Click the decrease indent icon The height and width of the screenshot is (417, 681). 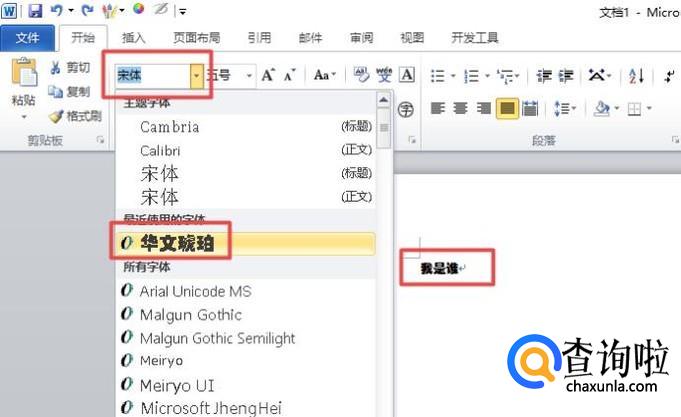544,76
